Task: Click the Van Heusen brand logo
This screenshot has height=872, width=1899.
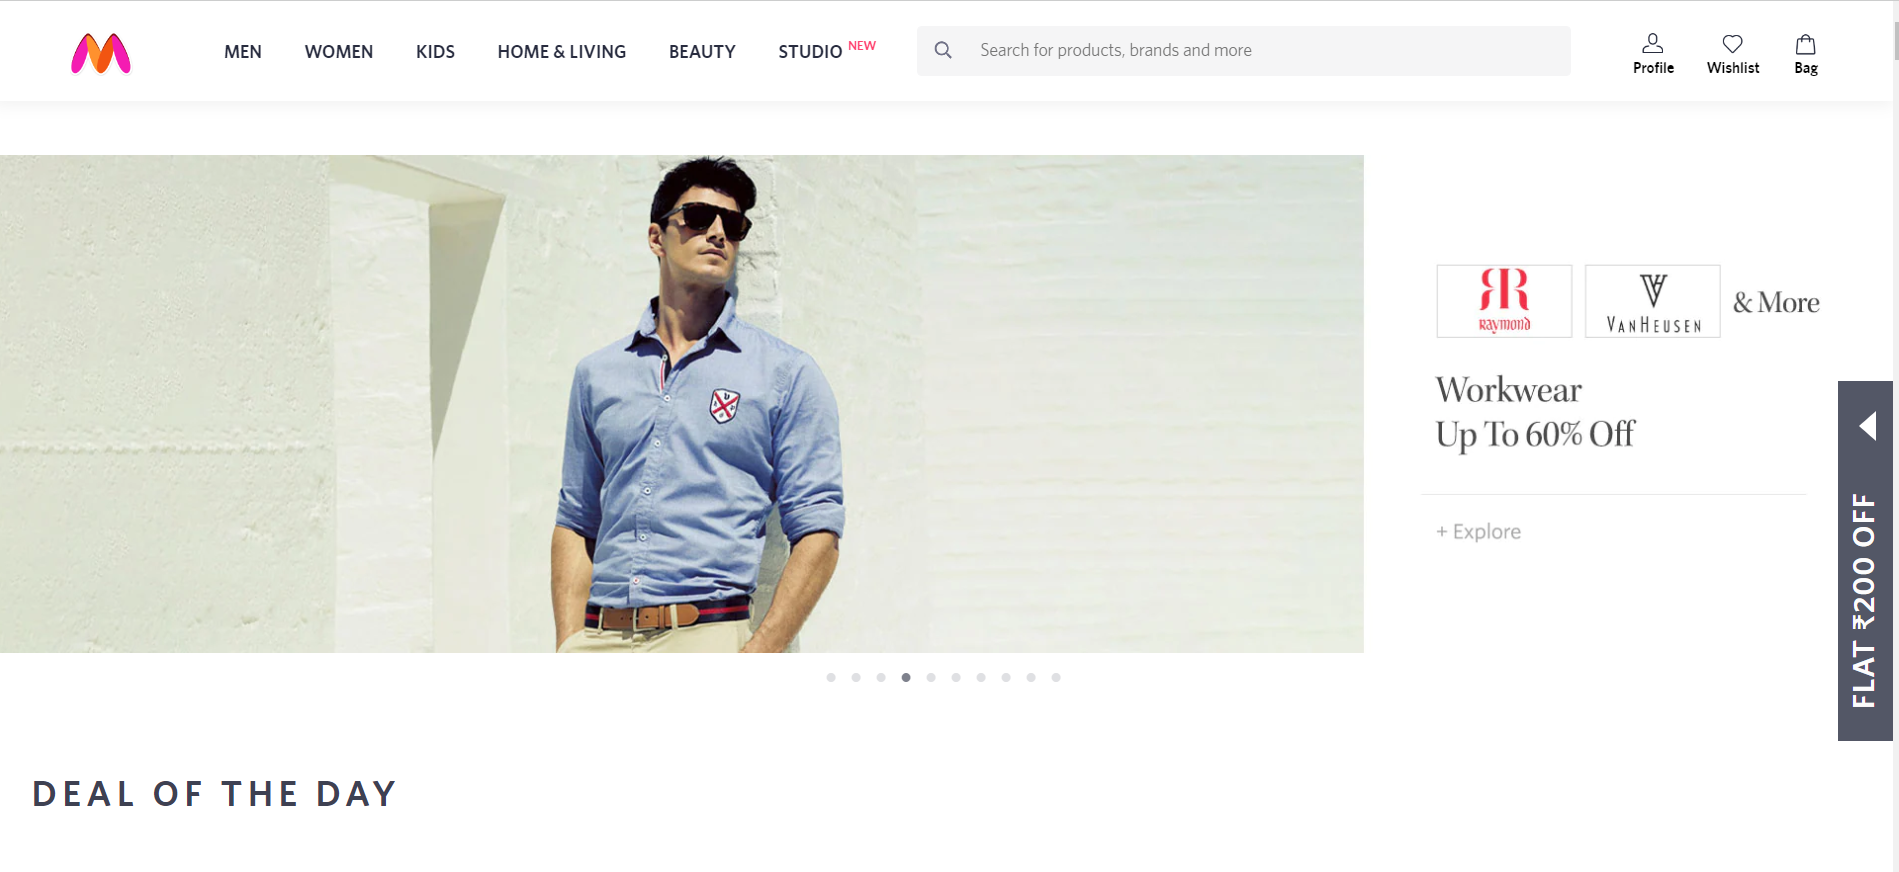Action: [1652, 301]
